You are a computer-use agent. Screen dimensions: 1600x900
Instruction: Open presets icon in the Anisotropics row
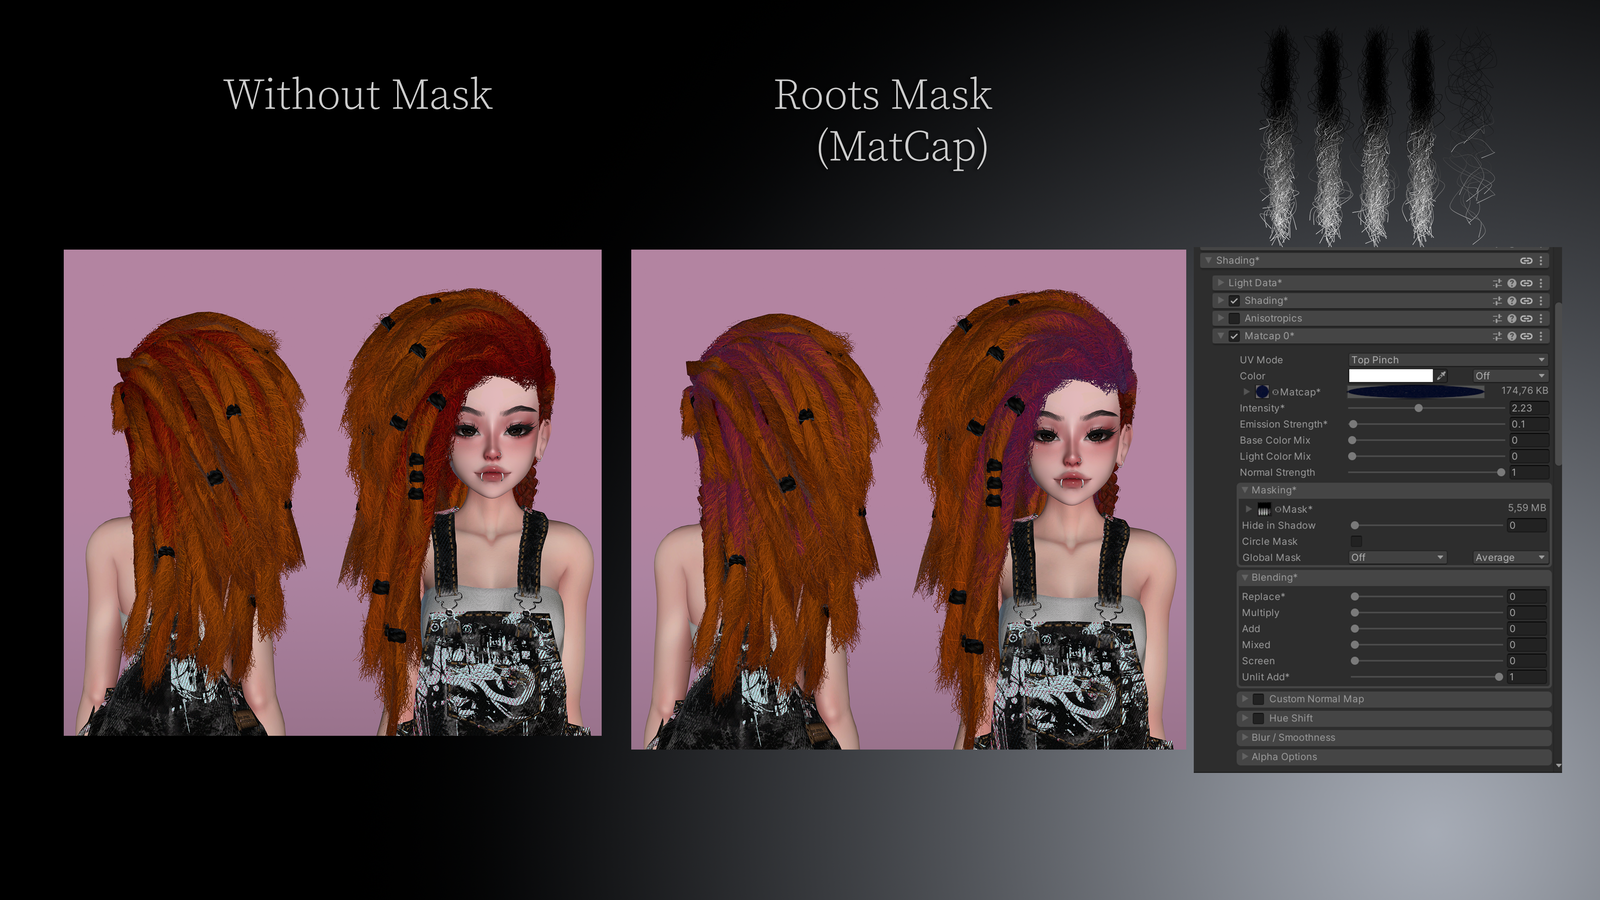pyautogui.click(x=1497, y=319)
